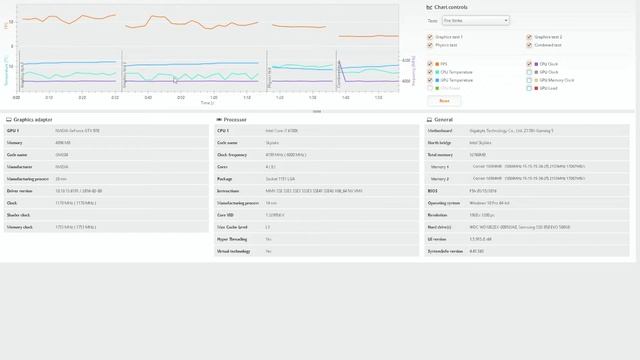
Task: Select the Clock frequency value
Action: [286, 155]
